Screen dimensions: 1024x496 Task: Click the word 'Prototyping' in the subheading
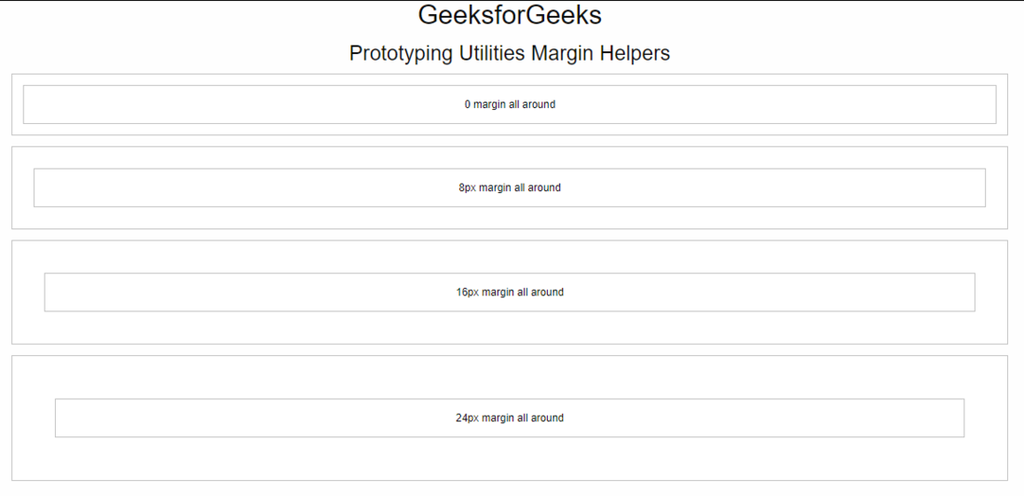click(401, 54)
